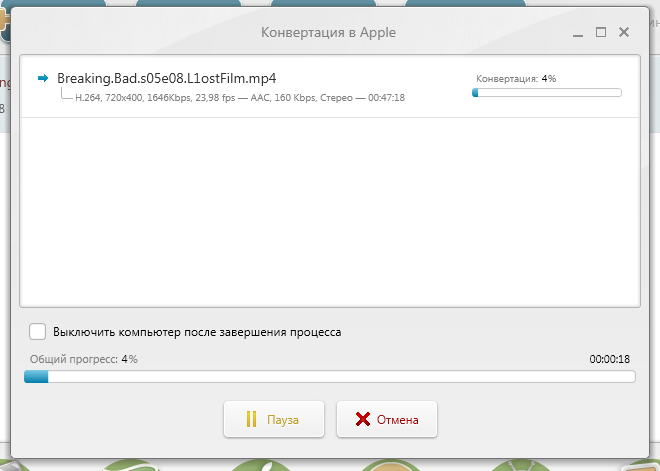
Task: Click the file's Конвертация 4% progress bar
Action: [x=547, y=93]
